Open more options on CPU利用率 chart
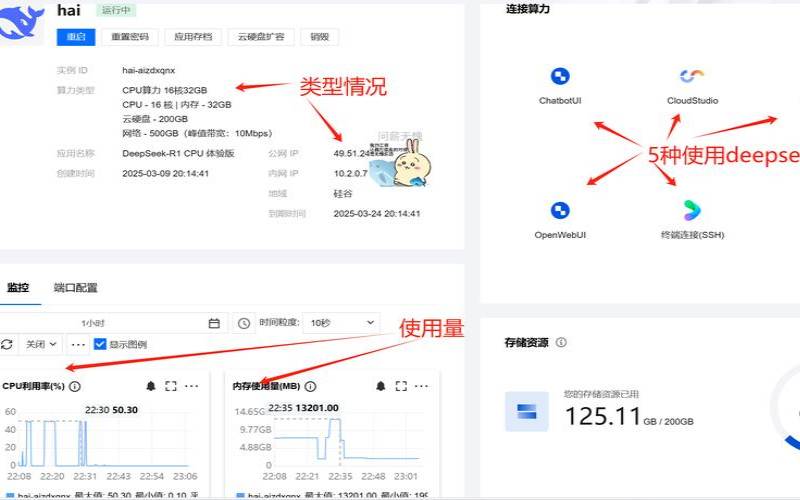The height and width of the screenshot is (500, 800). tap(191, 386)
